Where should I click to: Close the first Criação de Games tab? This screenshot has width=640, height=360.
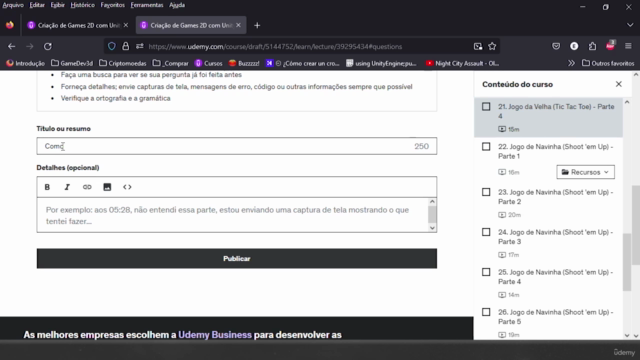126,25
